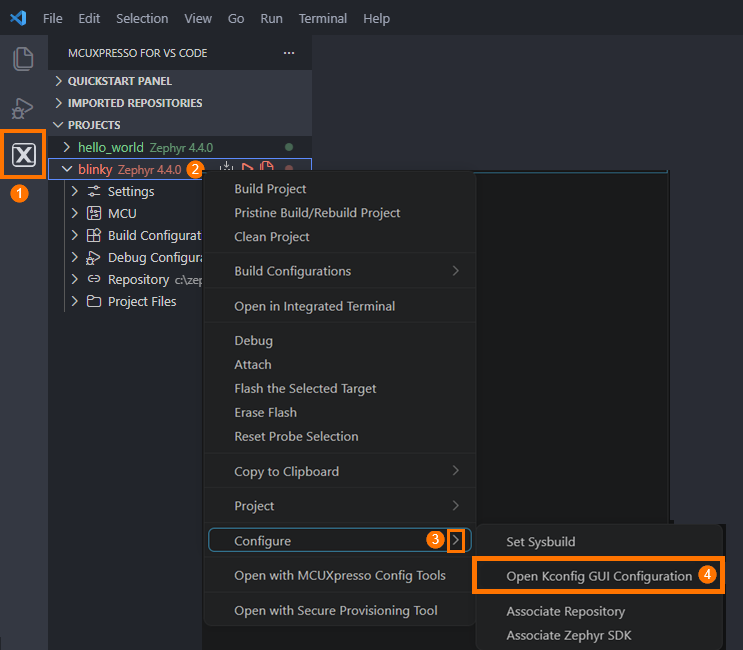This screenshot has width=743, height=650.
Task: Collapse the PROJECTS section
Action: [58, 125]
